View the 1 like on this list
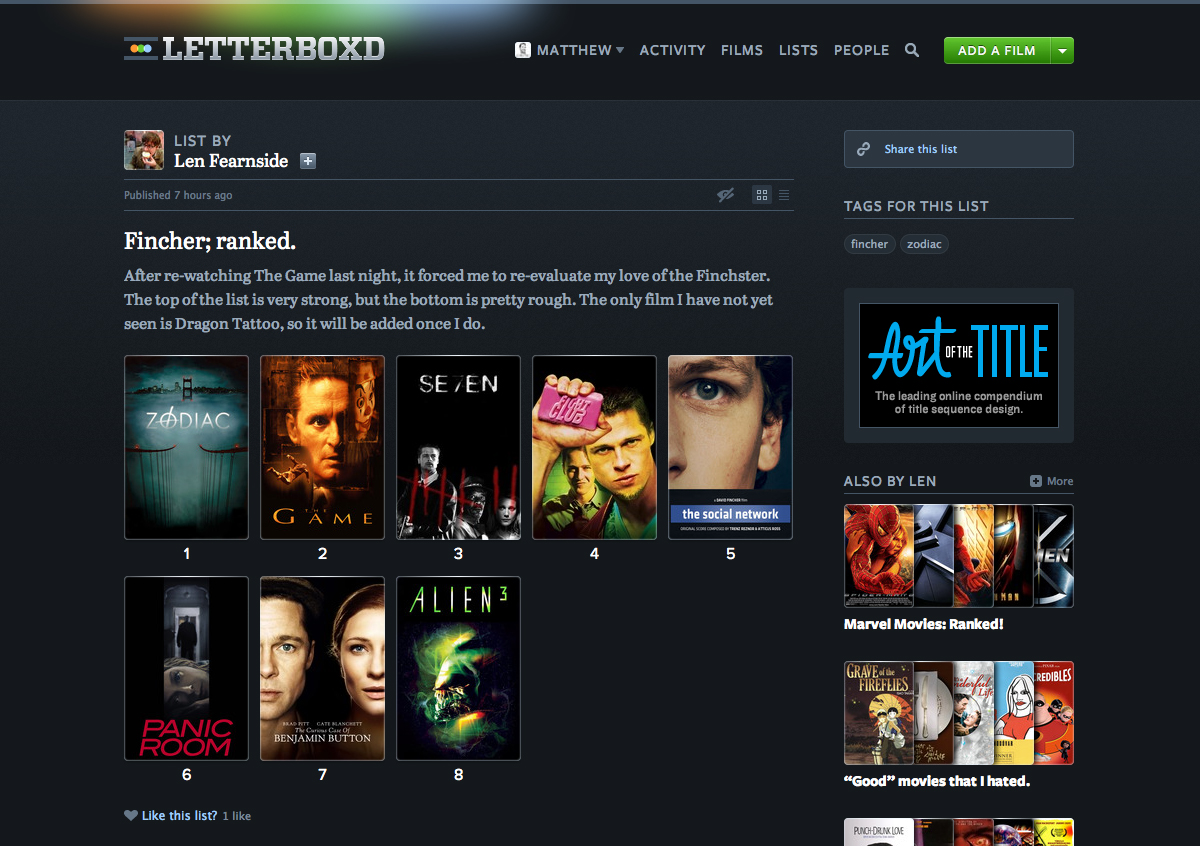1200x846 pixels. click(236, 815)
